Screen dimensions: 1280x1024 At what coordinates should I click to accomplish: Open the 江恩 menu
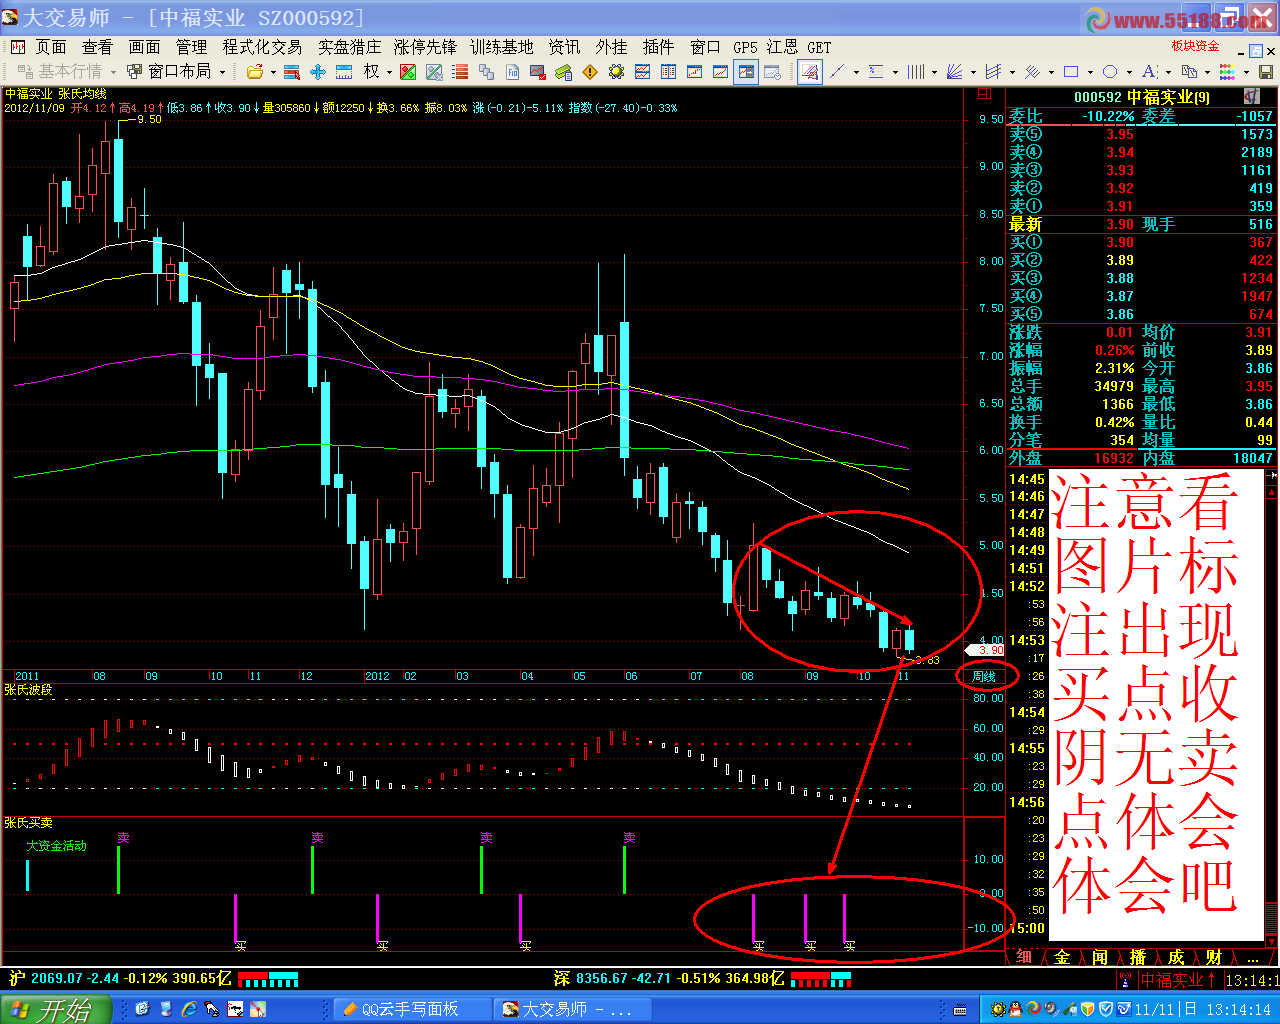[783, 47]
